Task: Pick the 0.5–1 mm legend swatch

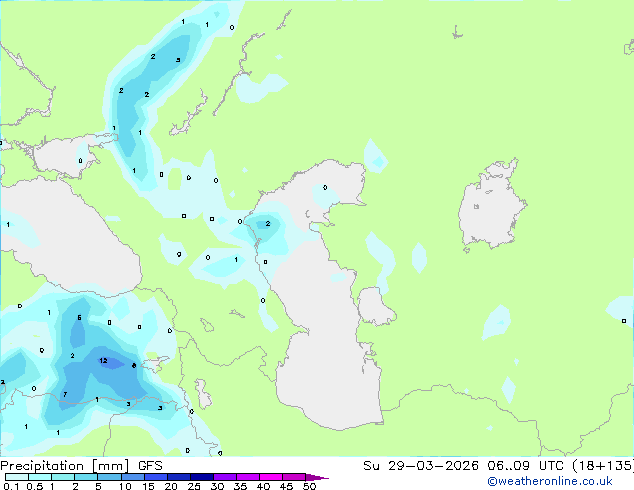Action: pyautogui.click(x=40, y=477)
